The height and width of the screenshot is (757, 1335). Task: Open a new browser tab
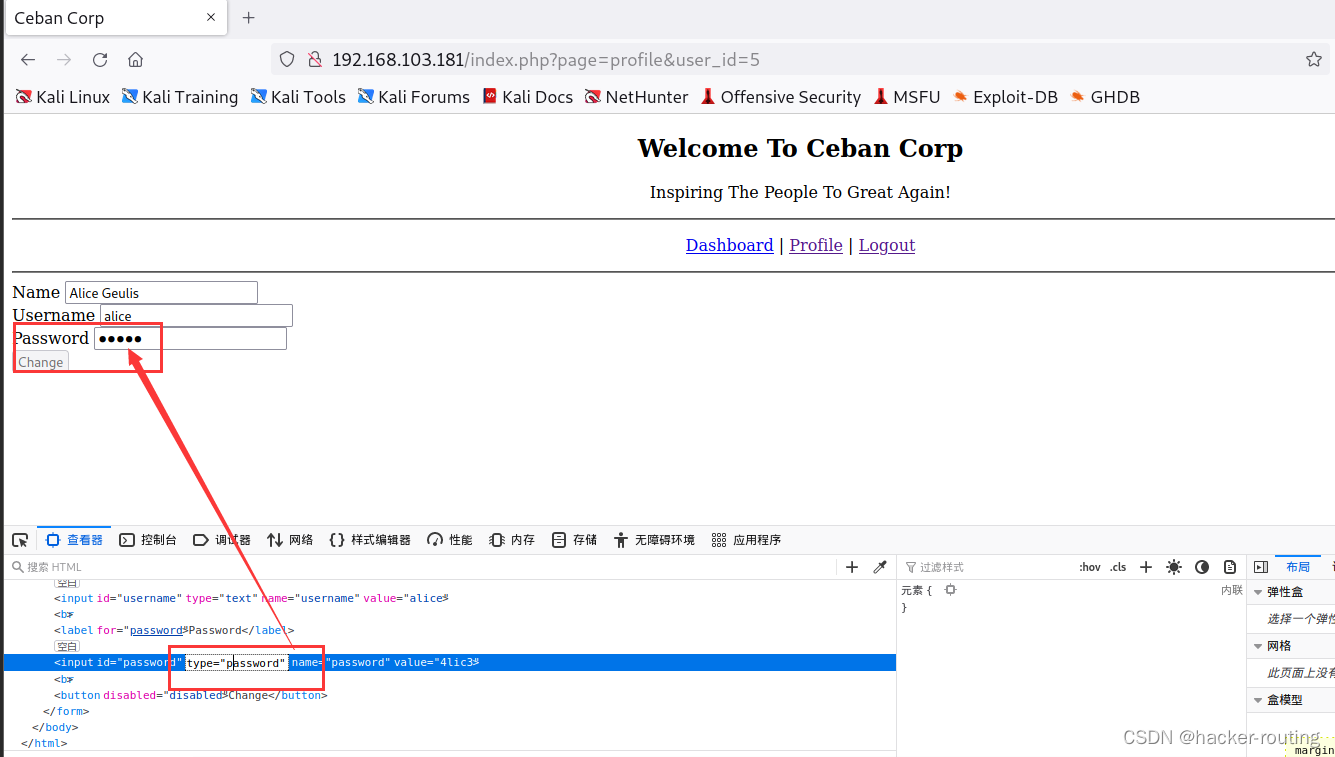point(249,18)
